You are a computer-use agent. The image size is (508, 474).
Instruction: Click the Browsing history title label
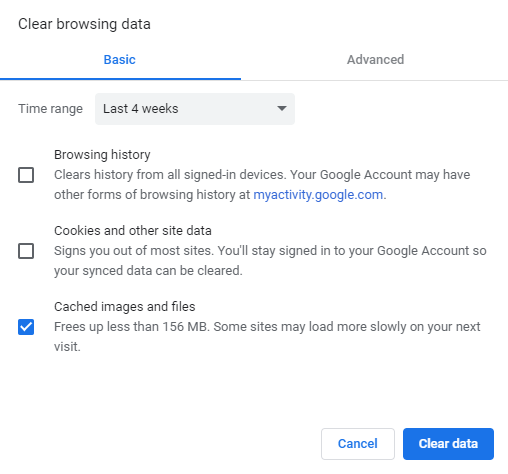coord(102,155)
